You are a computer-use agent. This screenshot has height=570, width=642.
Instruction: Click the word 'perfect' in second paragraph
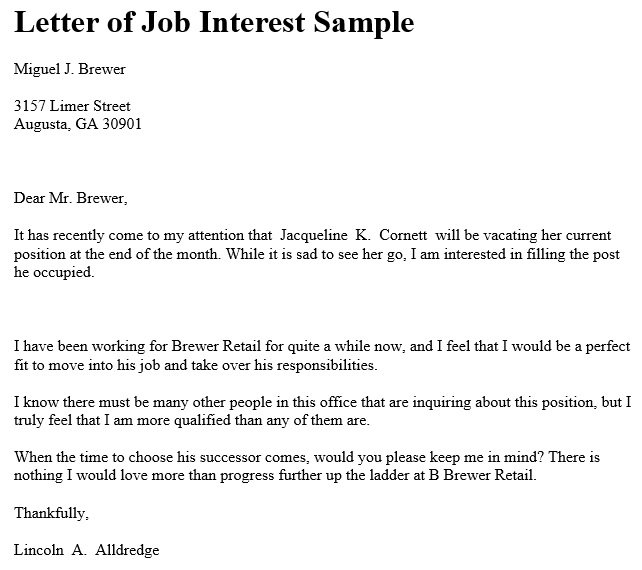[x=608, y=347]
